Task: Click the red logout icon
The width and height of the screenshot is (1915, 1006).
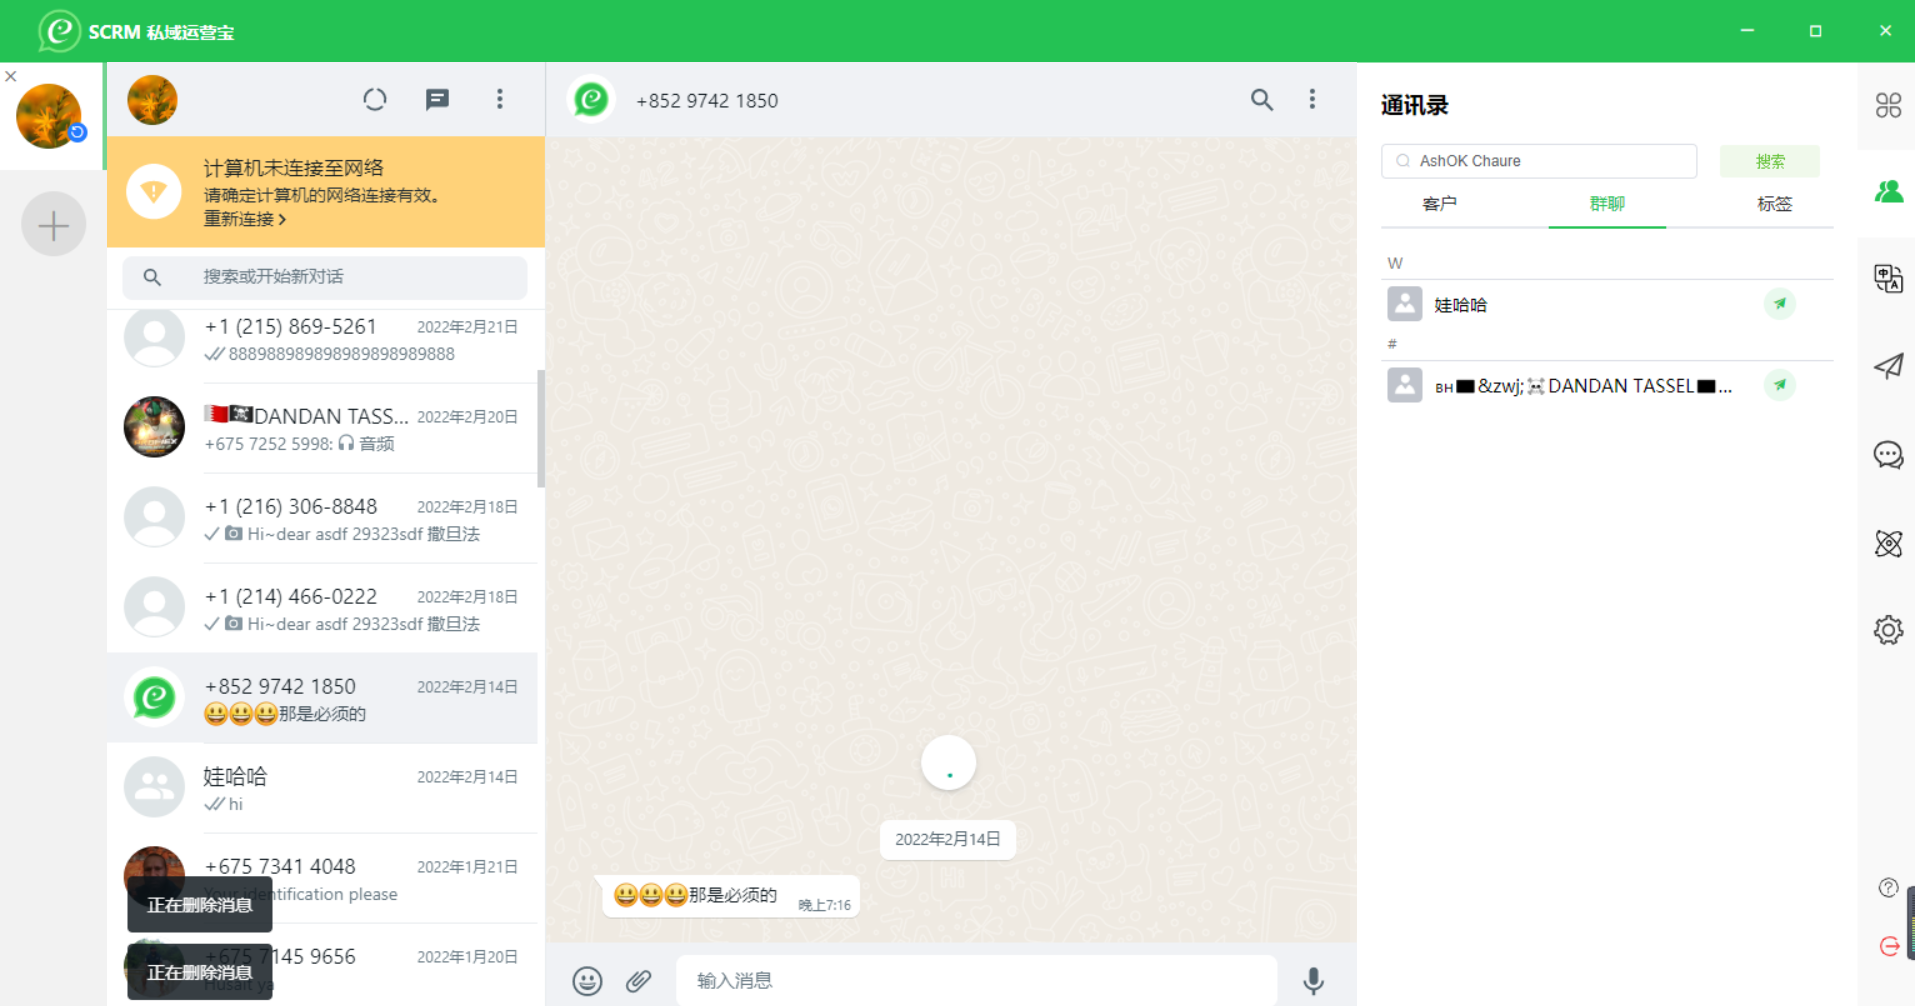Action: (x=1889, y=946)
